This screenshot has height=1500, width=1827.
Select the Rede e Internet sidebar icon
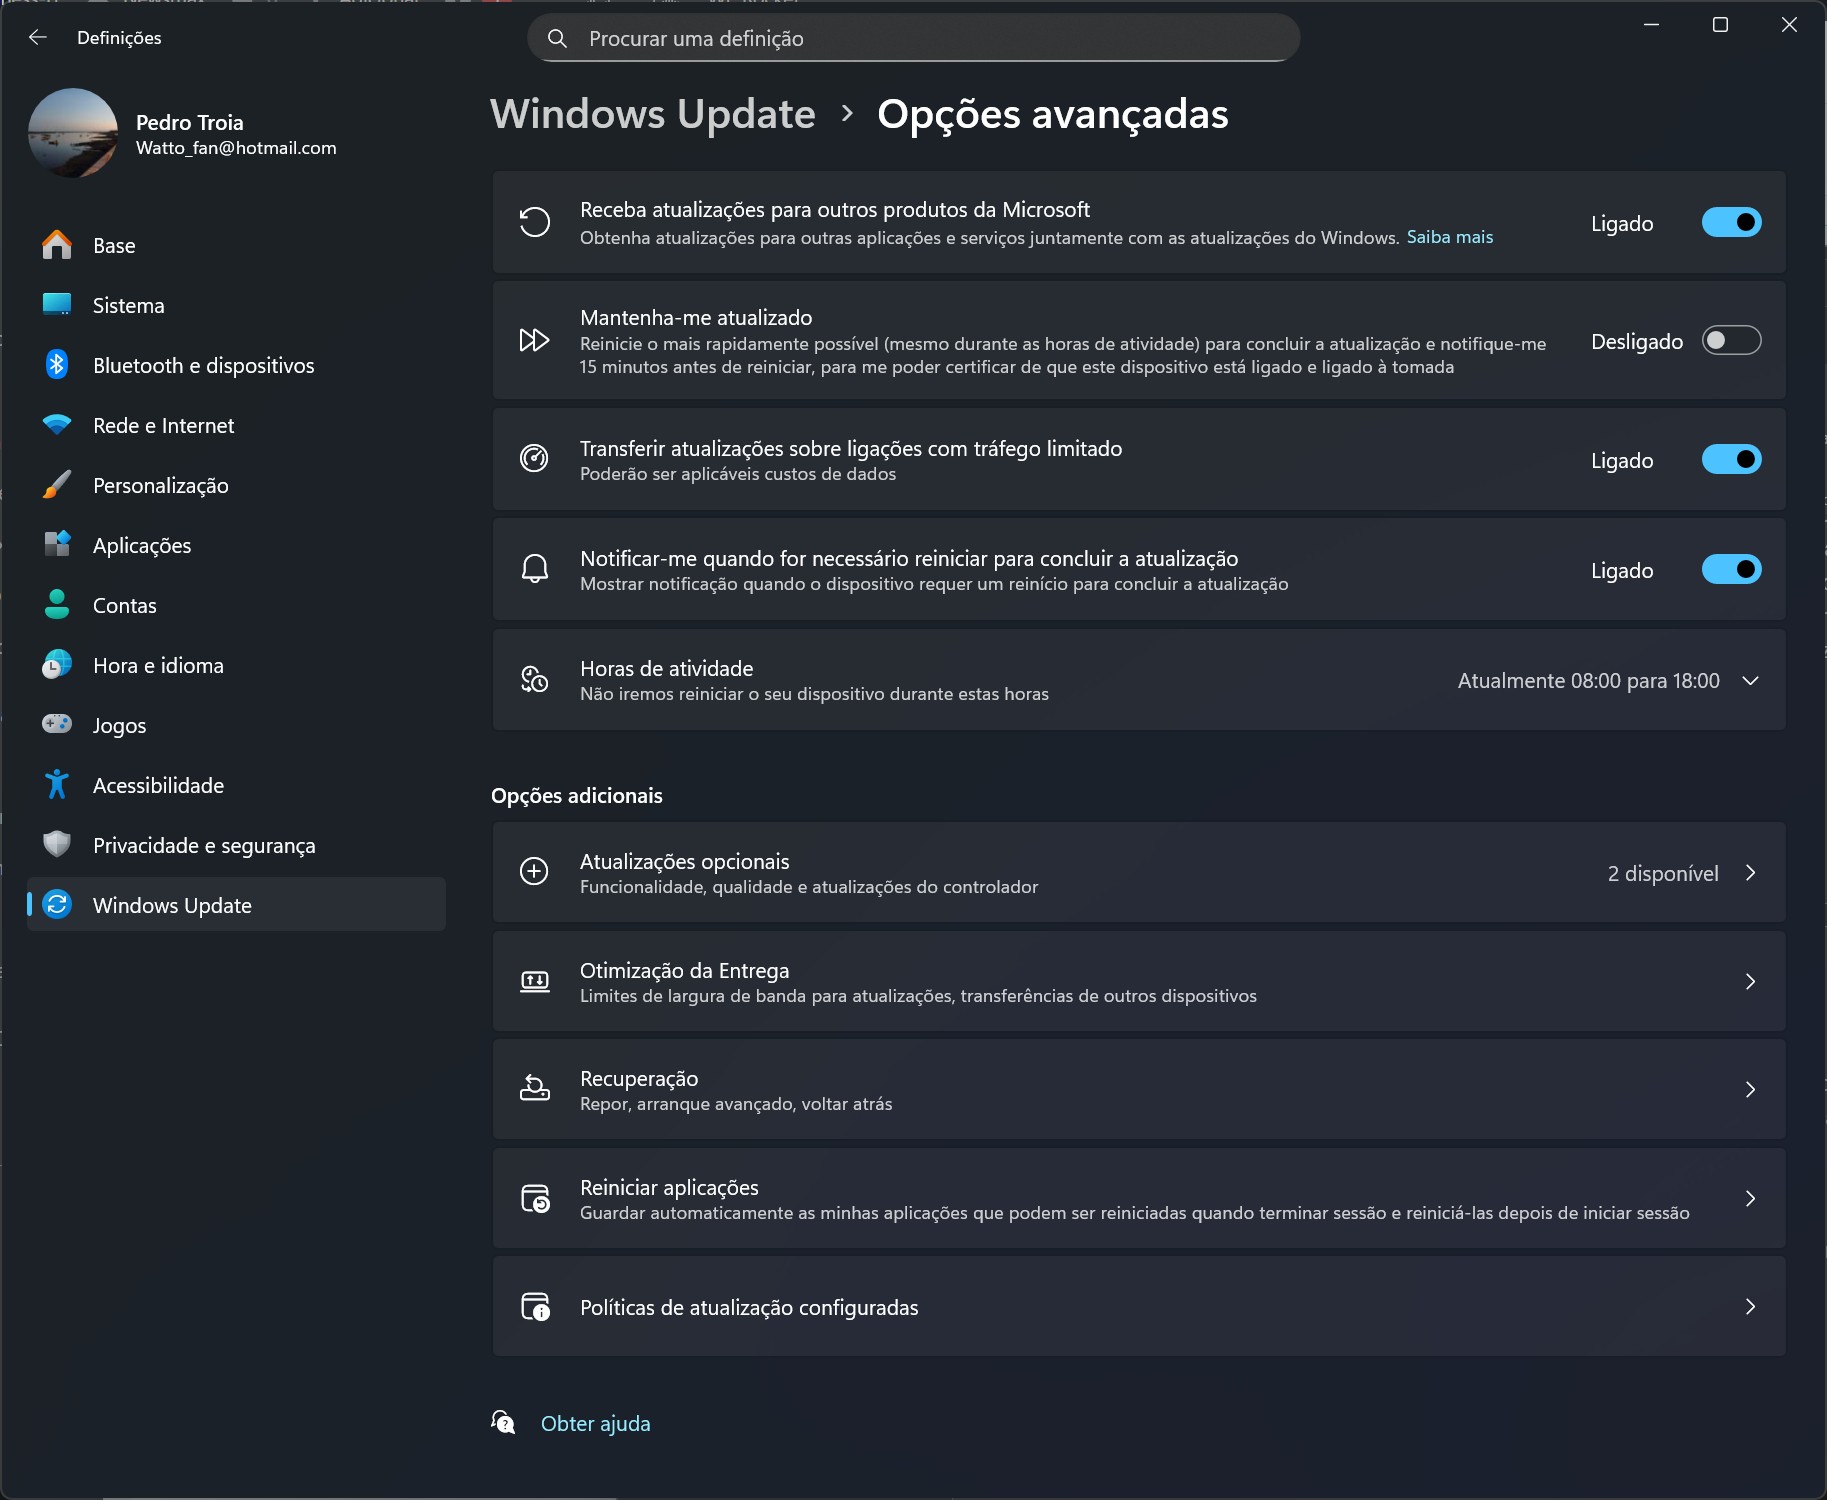pos(57,424)
